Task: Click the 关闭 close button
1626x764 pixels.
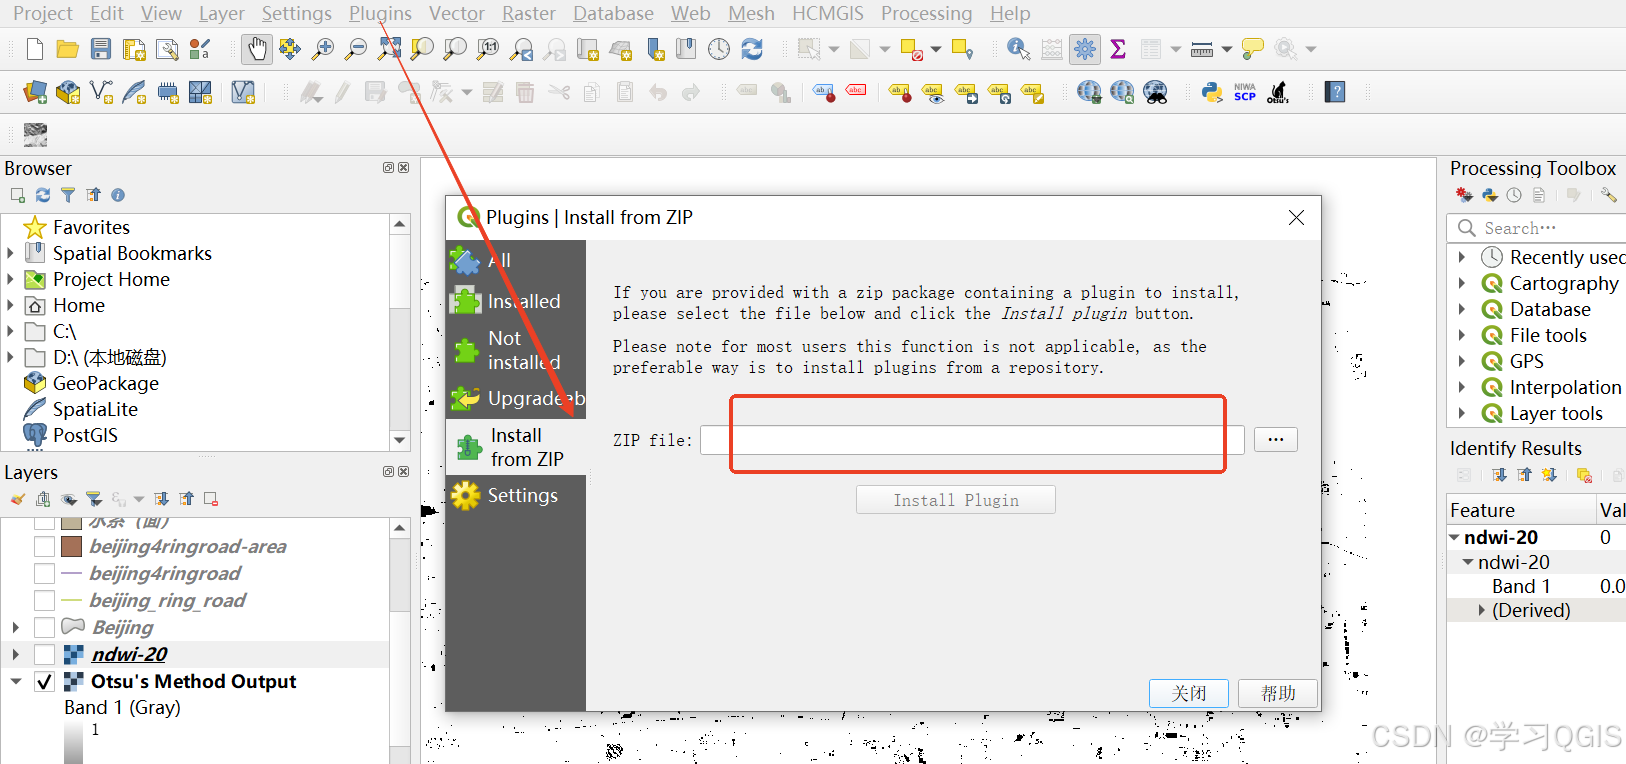Action: coord(1189,693)
